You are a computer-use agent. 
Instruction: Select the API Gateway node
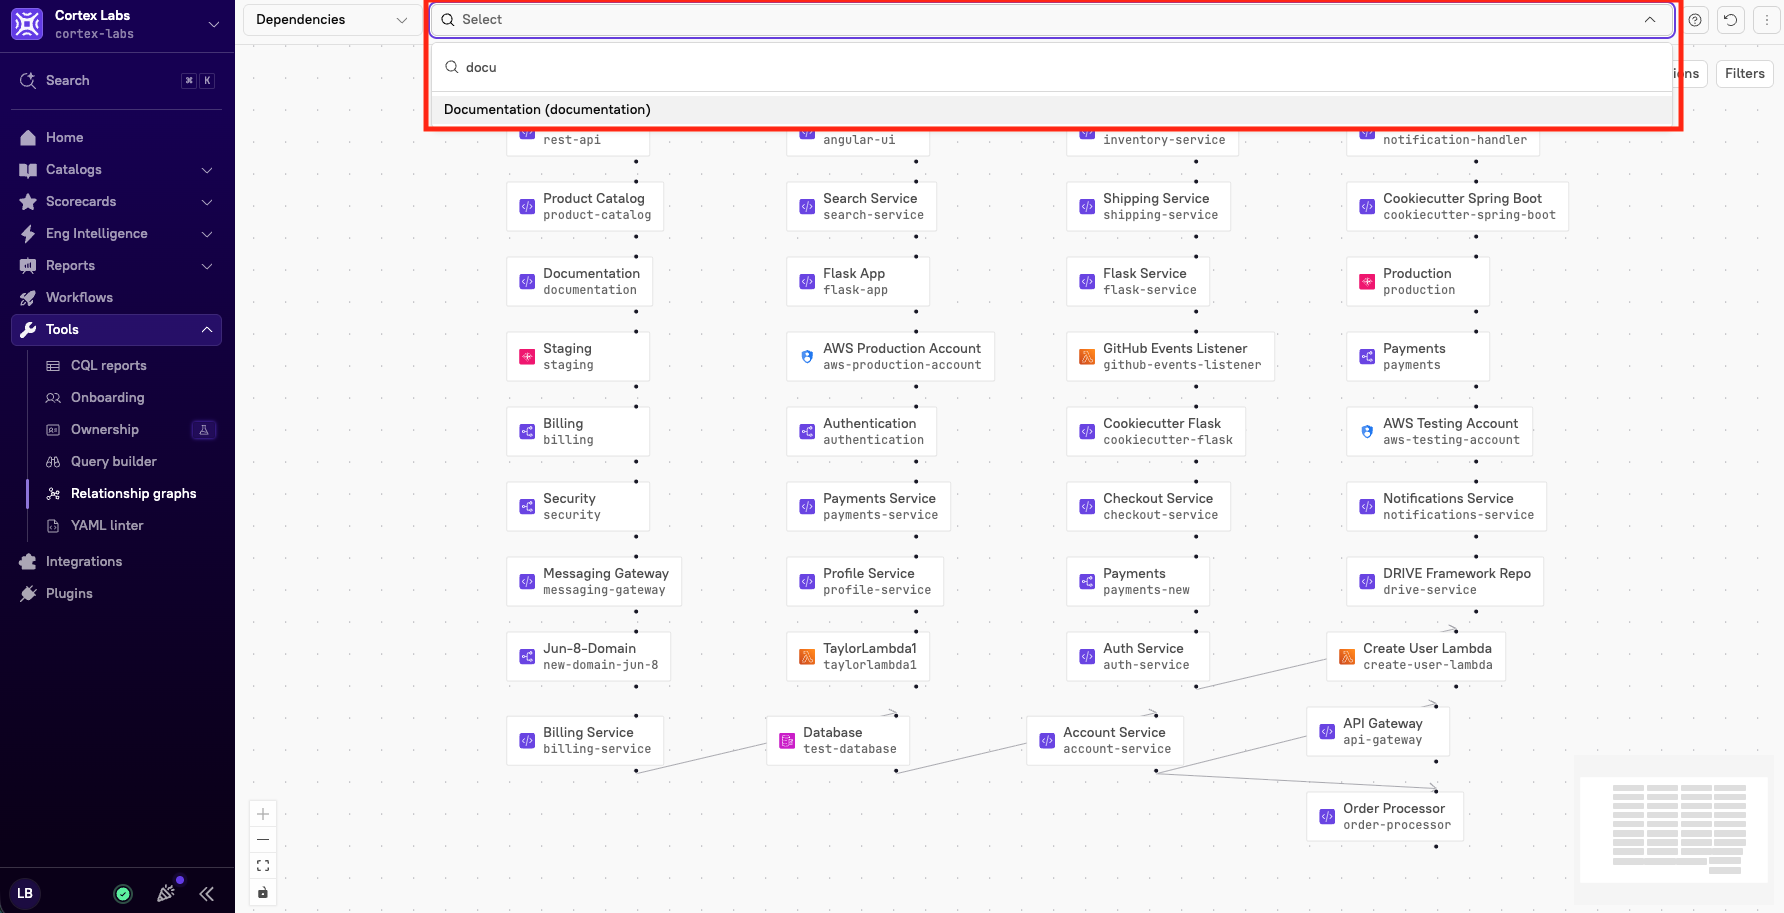[x=1377, y=731]
